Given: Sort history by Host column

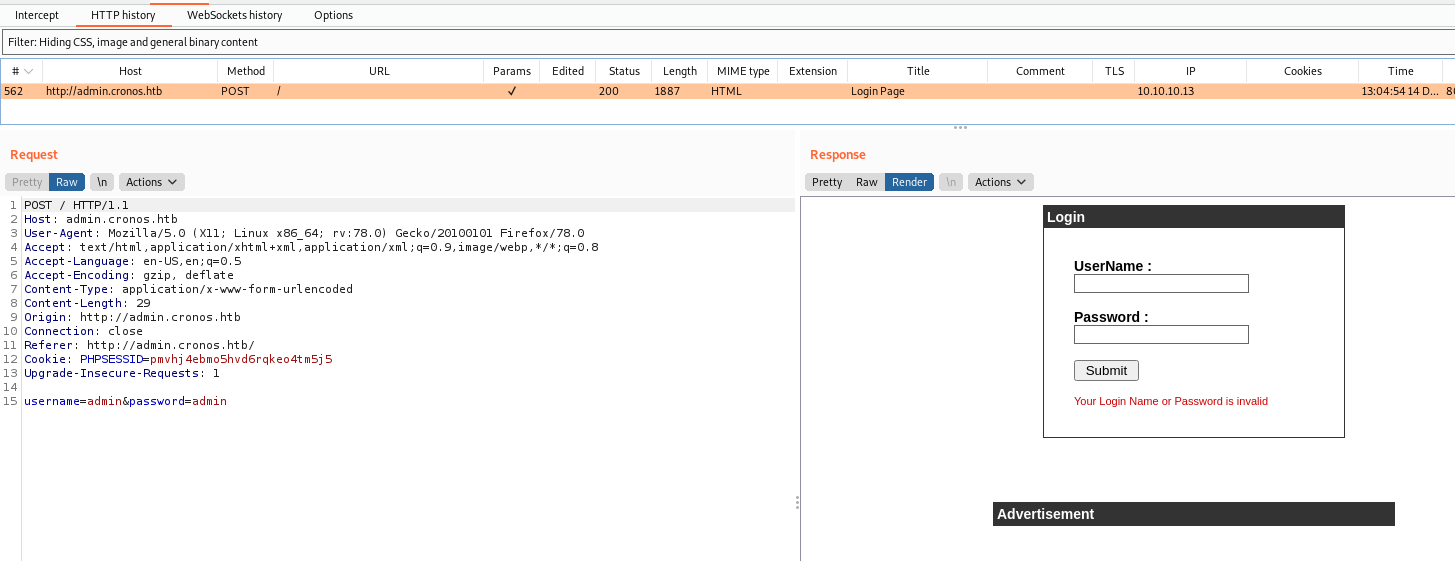Looking at the screenshot, I should [x=130, y=71].
